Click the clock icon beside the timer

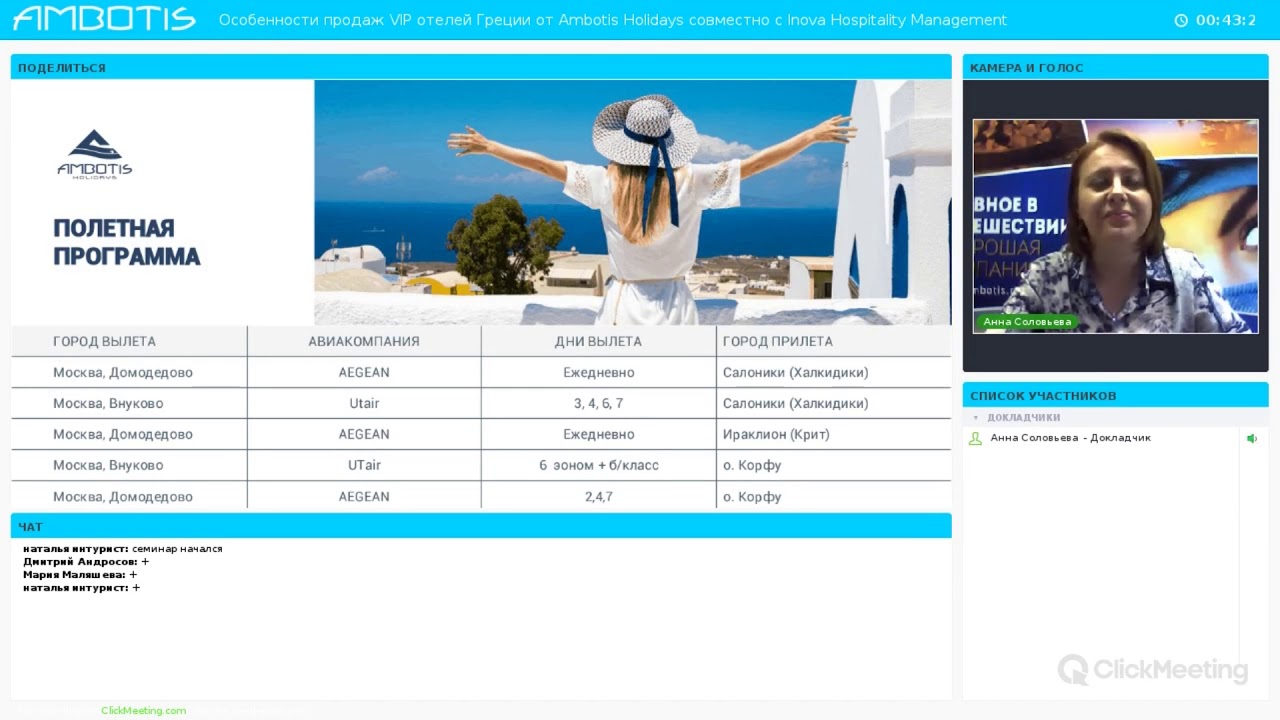click(x=1181, y=20)
